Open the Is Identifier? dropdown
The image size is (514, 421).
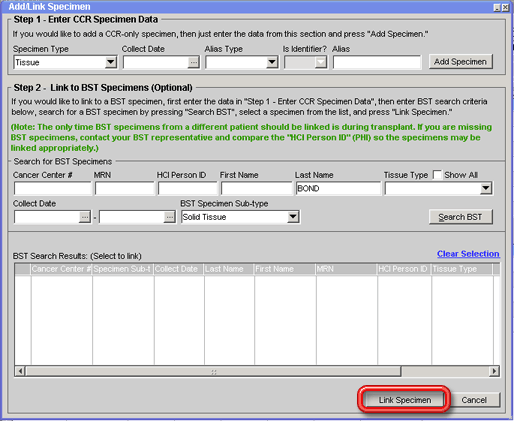(x=321, y=62)
